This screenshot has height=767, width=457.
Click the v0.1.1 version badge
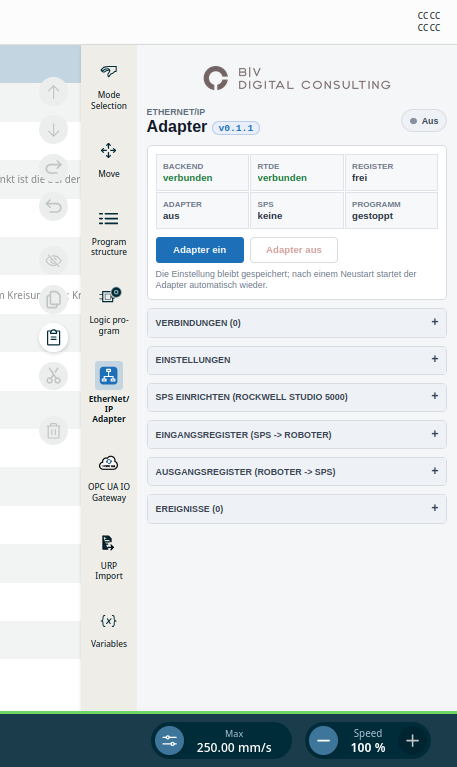236,128
